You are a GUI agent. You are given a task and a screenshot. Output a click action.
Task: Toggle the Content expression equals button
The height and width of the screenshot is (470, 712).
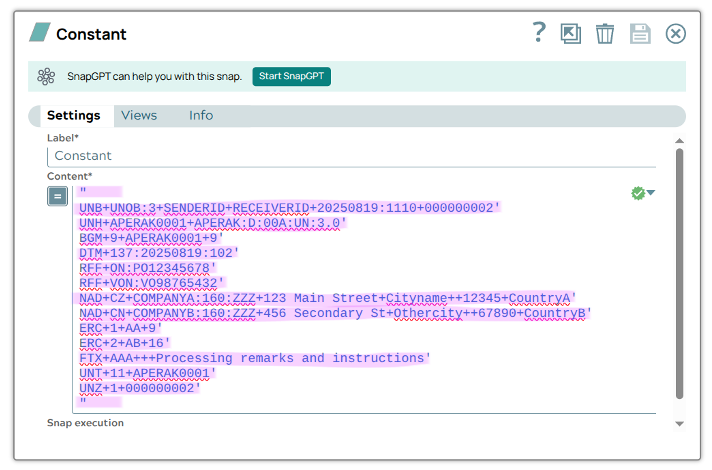click(x=57, y=196)
